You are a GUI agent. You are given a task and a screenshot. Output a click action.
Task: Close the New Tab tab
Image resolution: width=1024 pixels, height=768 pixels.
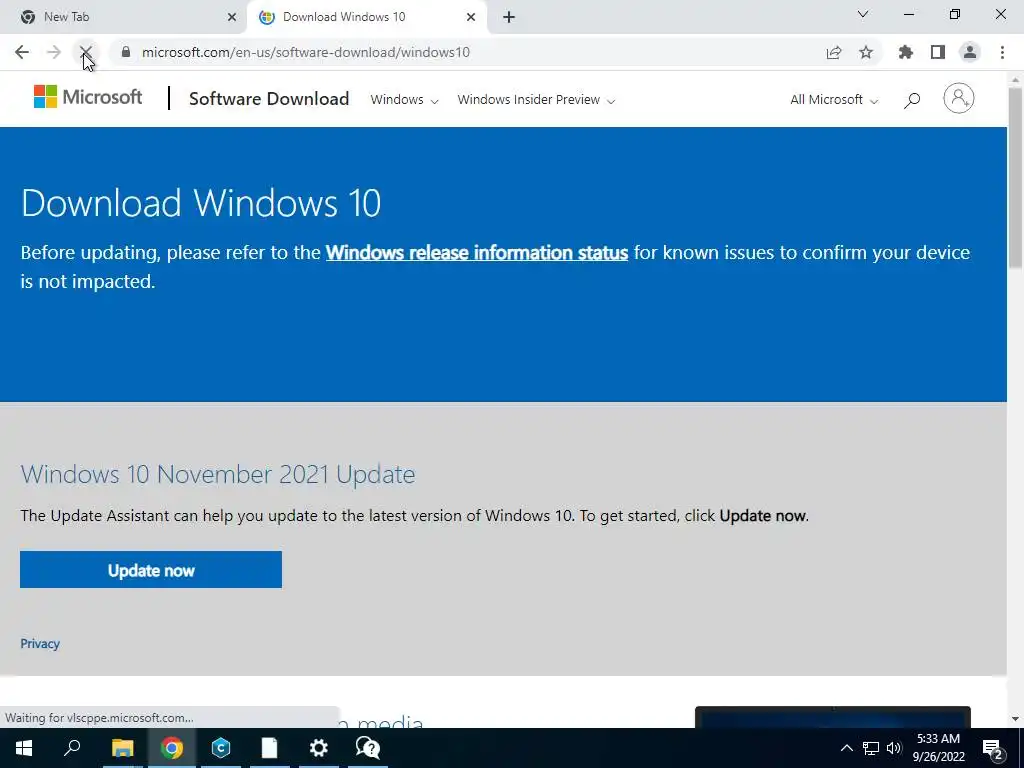point(232,17)
